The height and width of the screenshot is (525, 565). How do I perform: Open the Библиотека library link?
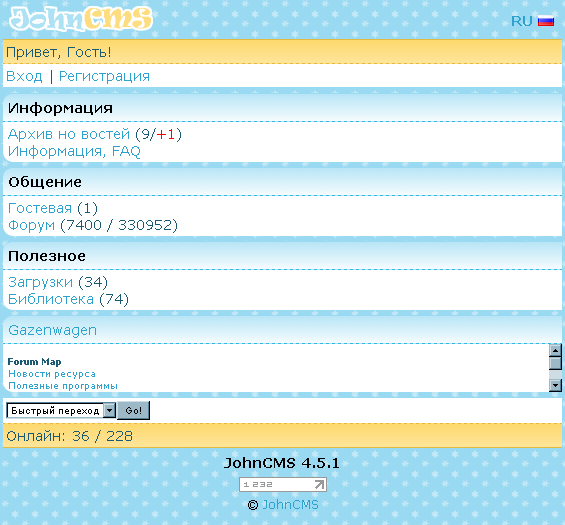(x=51, y=299)
